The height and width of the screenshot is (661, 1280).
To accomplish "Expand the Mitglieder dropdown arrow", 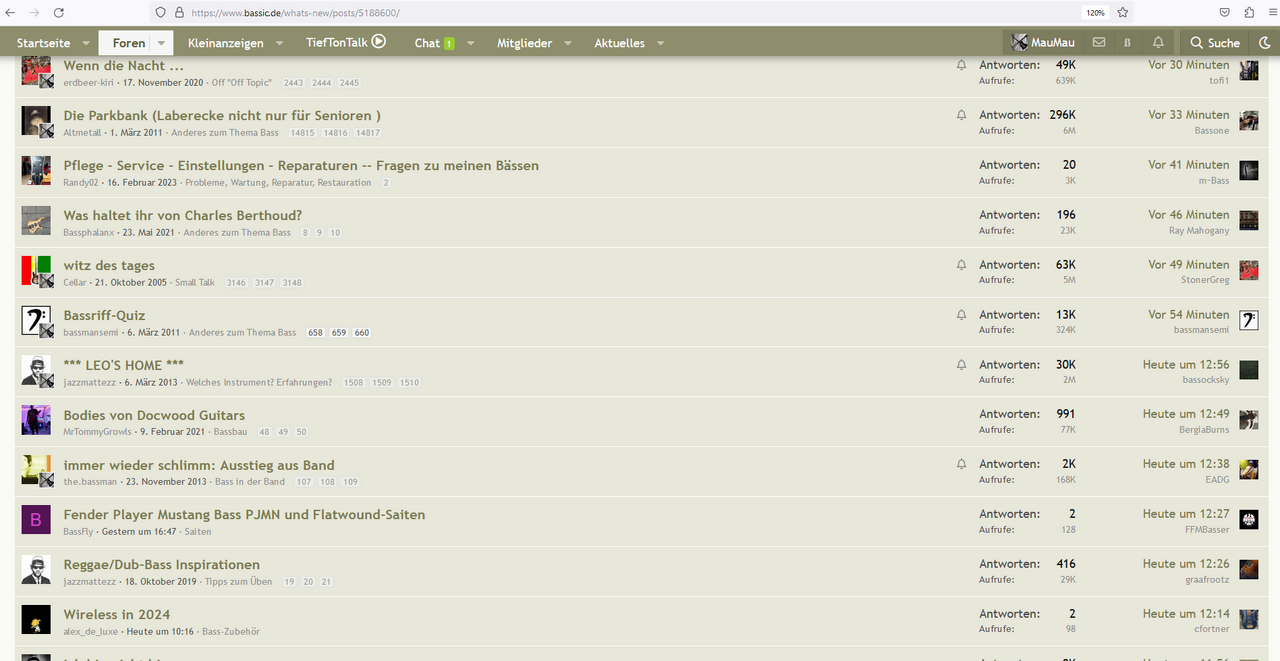I will click(x=567, y=43).
